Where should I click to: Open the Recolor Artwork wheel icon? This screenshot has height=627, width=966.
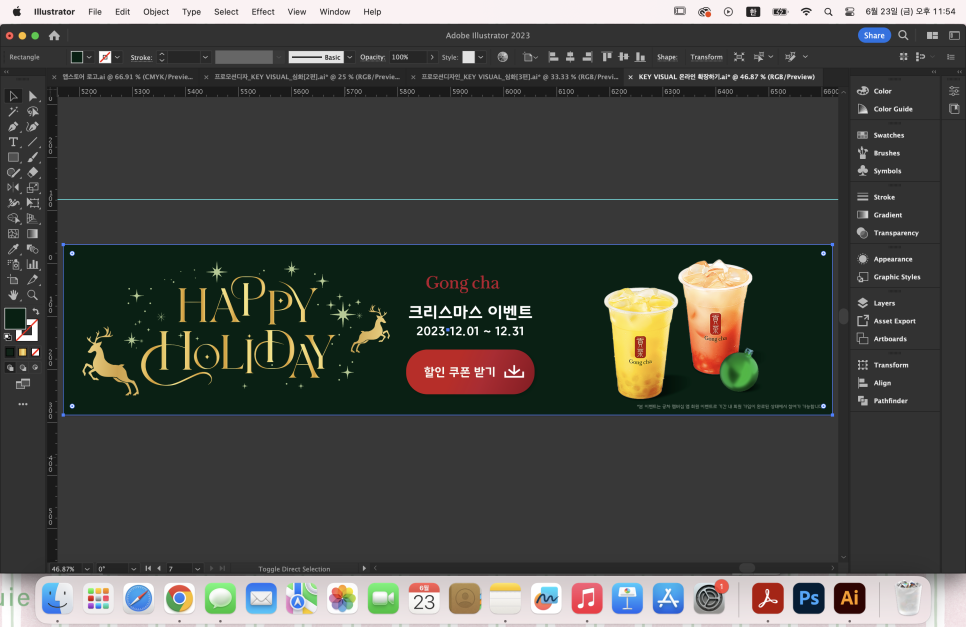(x=503, y=57)
